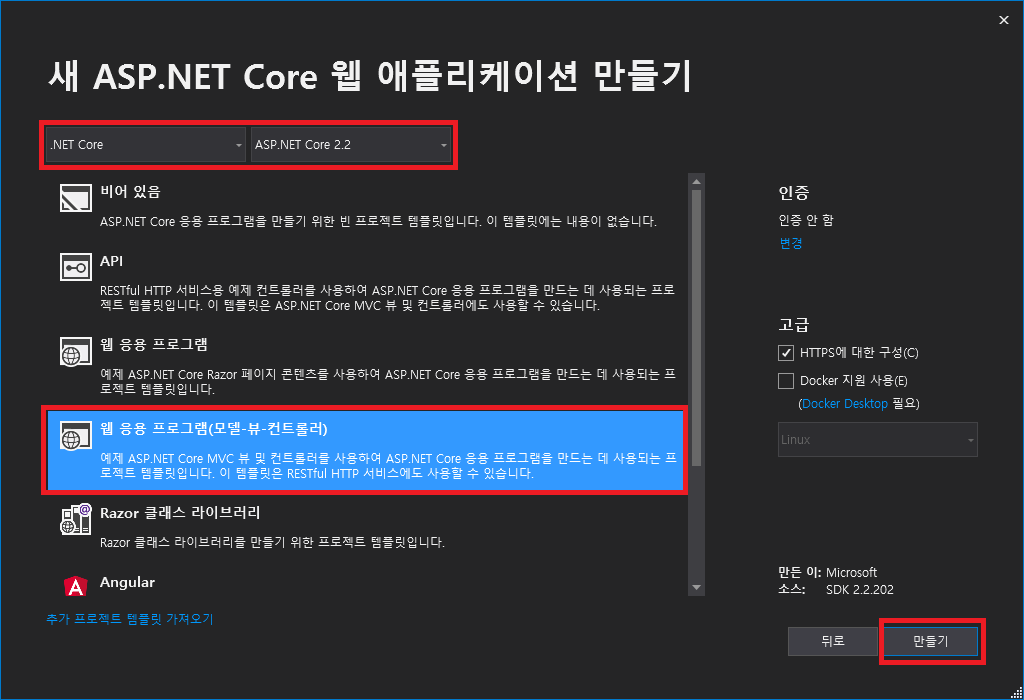Screen dimensions: 1024x700
Task: Click the 뒤로 back button
Action: 833,641
